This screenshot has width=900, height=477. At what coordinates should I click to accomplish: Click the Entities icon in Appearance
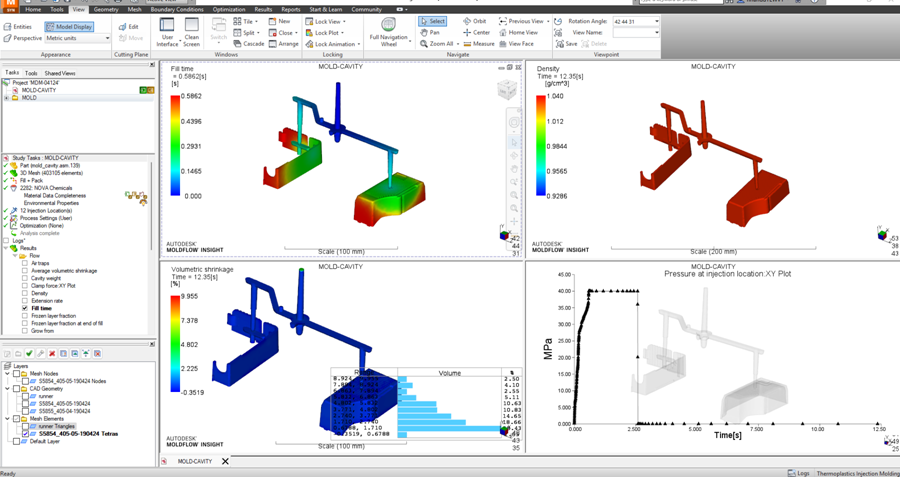tap(7, 26)
